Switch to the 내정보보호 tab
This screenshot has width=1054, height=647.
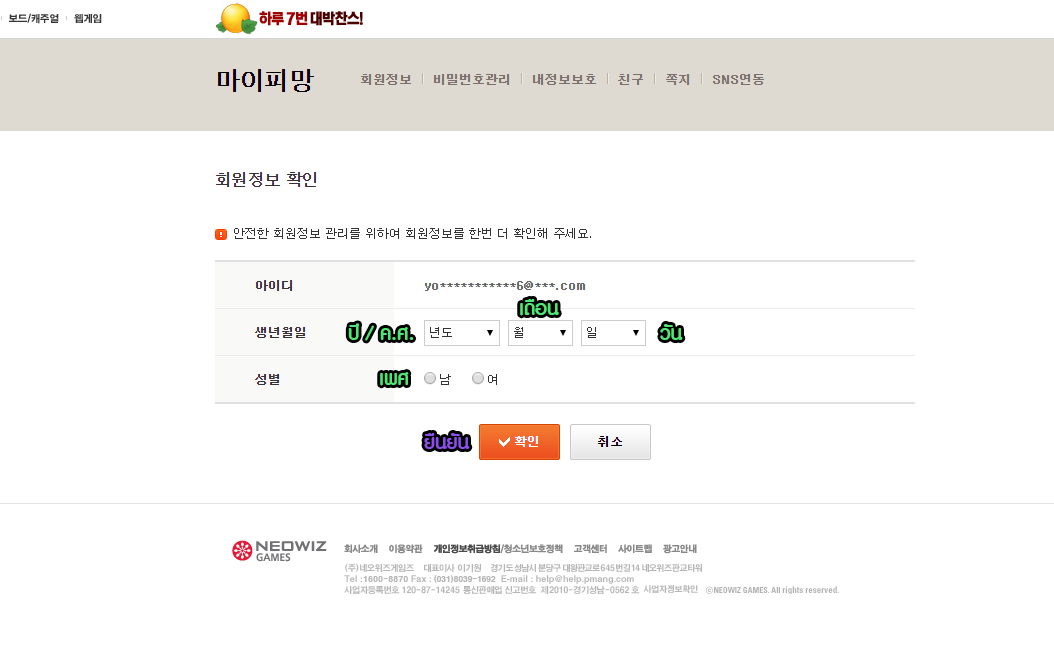tap(564, 80)
